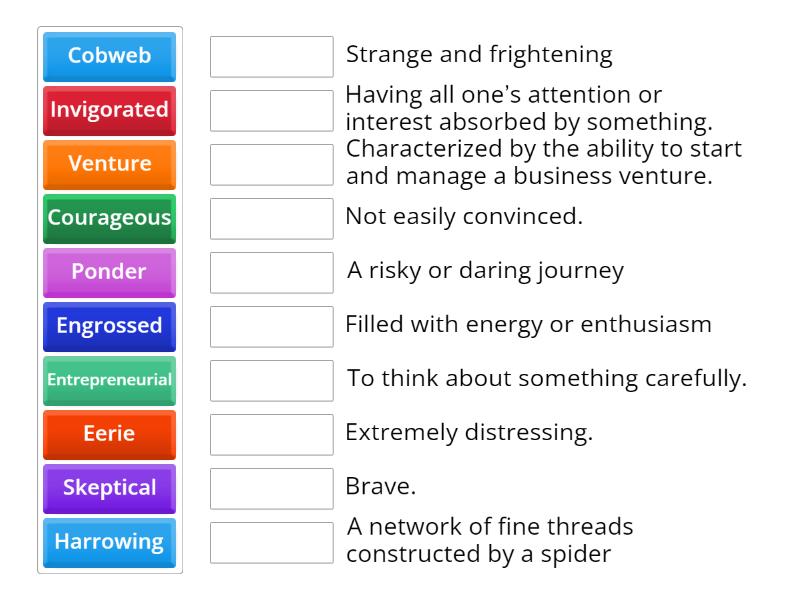
Task: Click the answer box beside 'Extremely distressing'
Action: tap(272, 434)
